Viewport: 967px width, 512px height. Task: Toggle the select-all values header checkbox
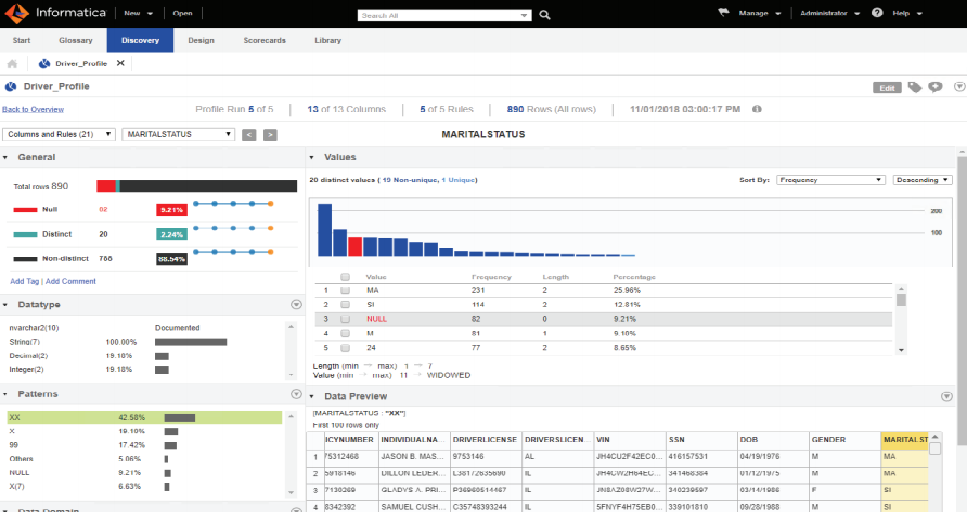click(345, 277)
